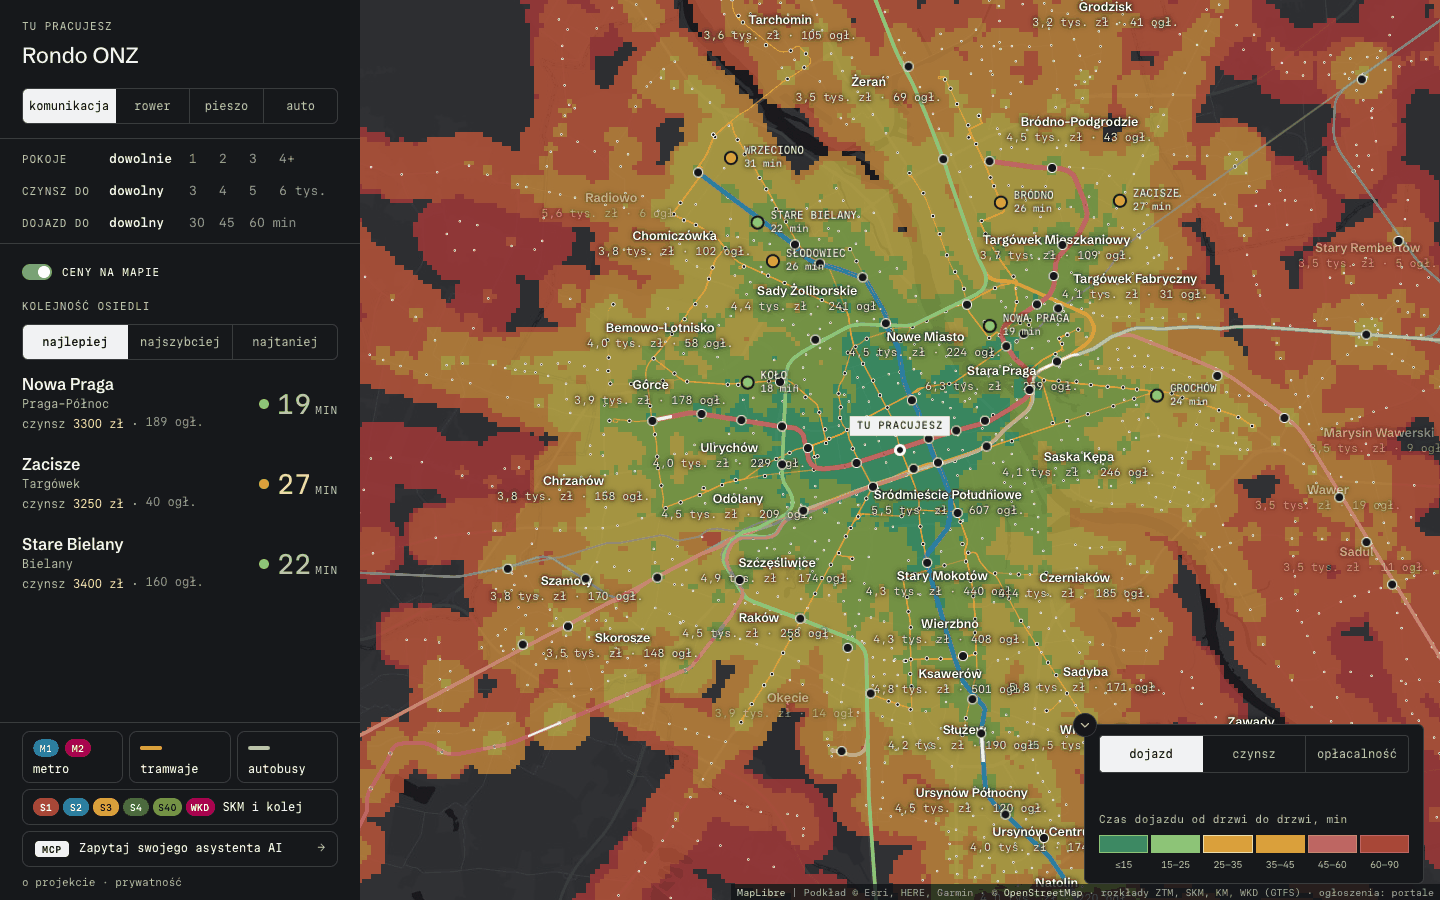1440x900 pixels.
Task: Switch legend to opłacalność tab
Action: [x=1357, y=754]
